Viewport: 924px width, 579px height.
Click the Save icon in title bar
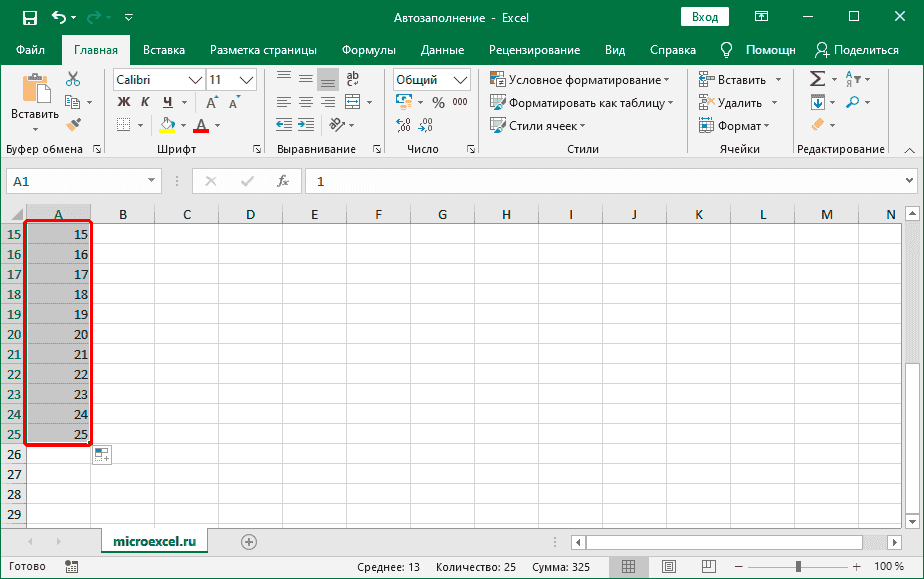[x=29, y=17]
